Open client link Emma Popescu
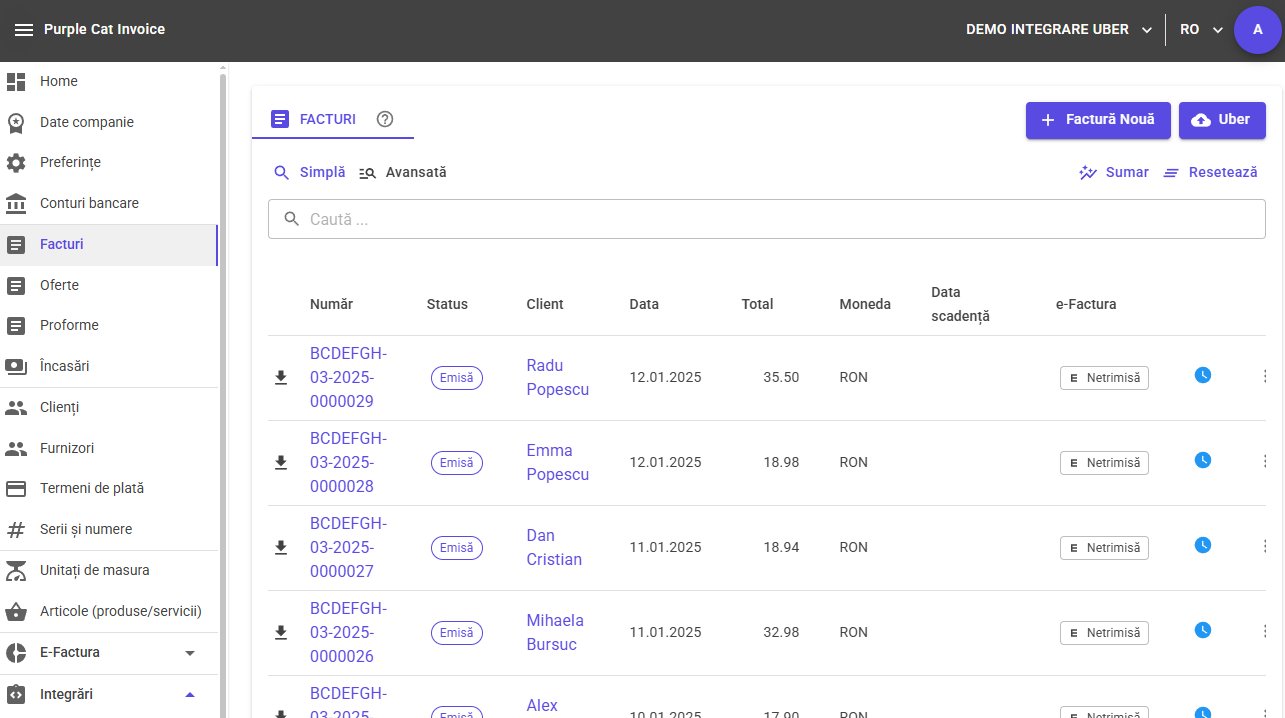 tap(557, 462)
